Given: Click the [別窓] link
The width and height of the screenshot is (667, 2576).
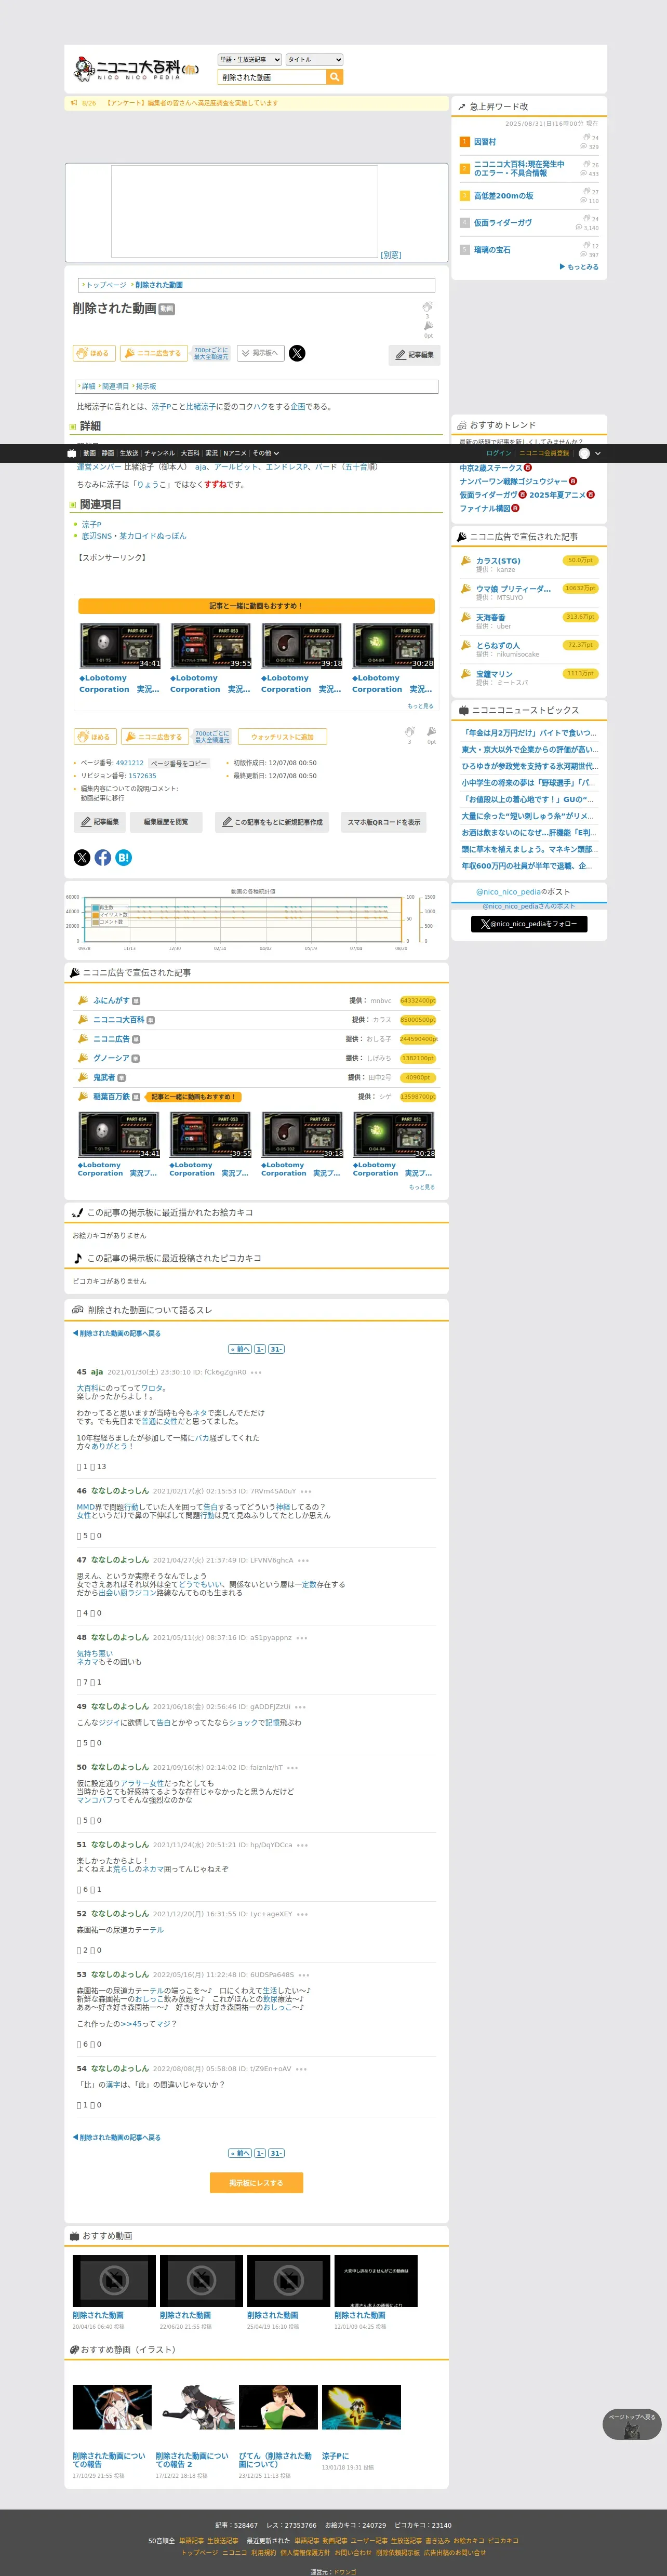Looking at the screenshot, I should pos(391,255).
